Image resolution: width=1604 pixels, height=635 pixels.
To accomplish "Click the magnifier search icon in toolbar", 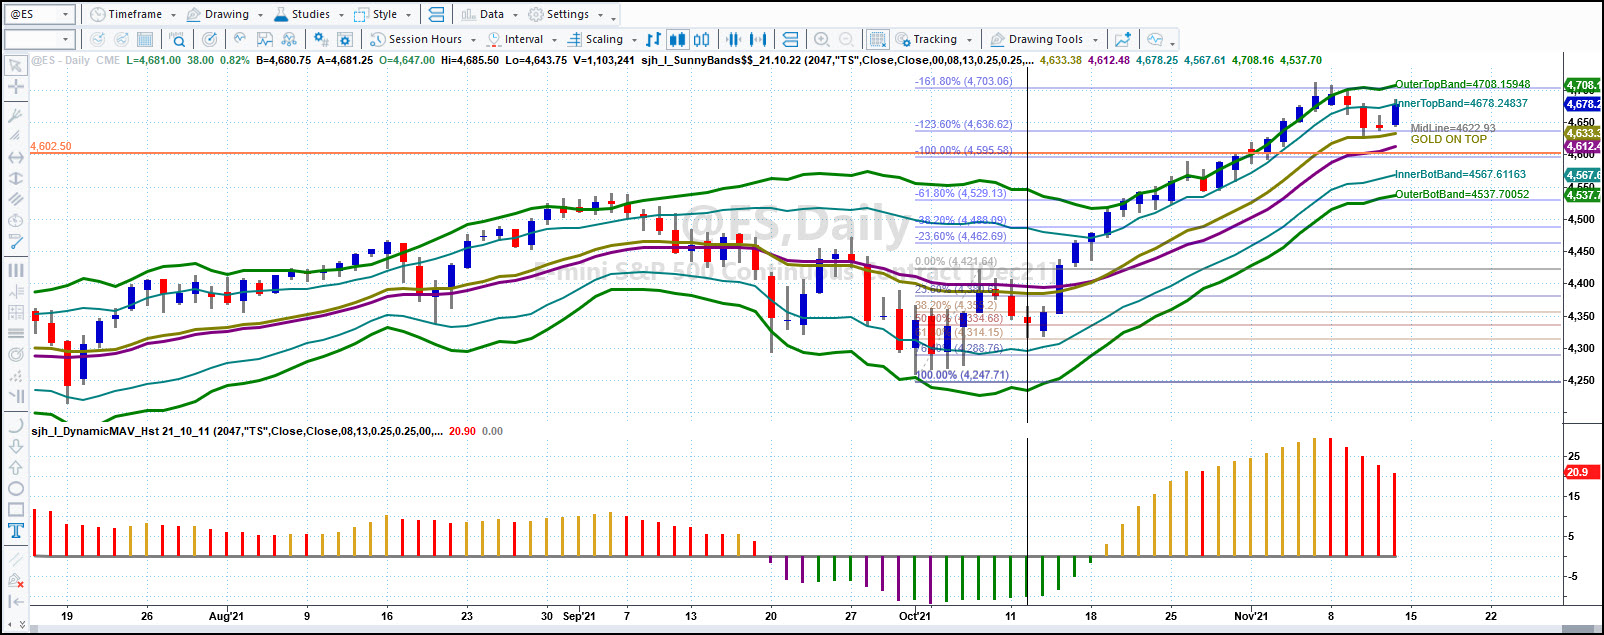I will tap(177, 40).
